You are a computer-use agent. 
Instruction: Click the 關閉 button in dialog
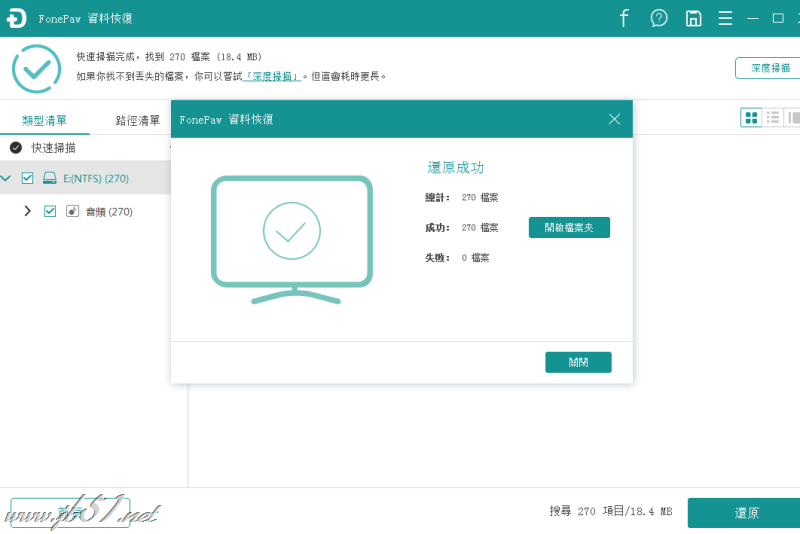[578, 362]
